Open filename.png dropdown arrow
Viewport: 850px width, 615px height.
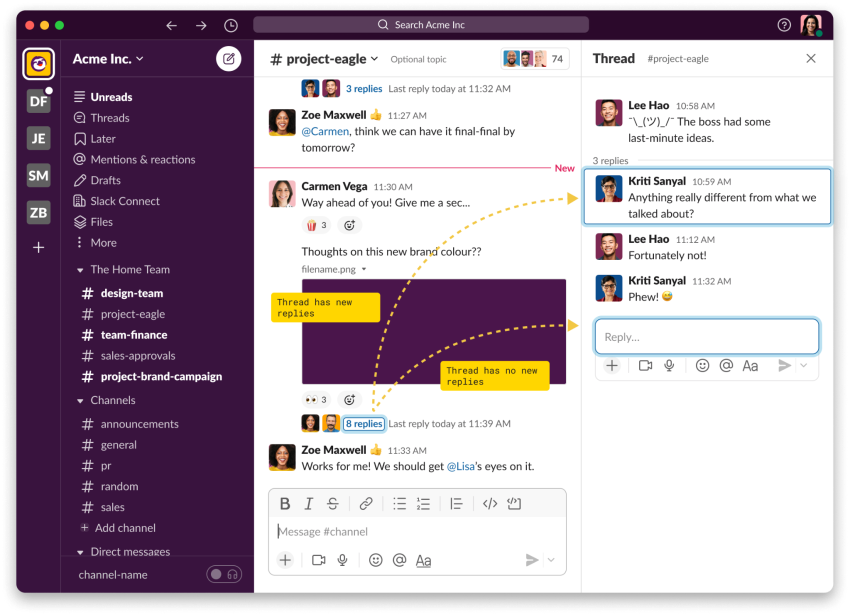tap(364, 269)
